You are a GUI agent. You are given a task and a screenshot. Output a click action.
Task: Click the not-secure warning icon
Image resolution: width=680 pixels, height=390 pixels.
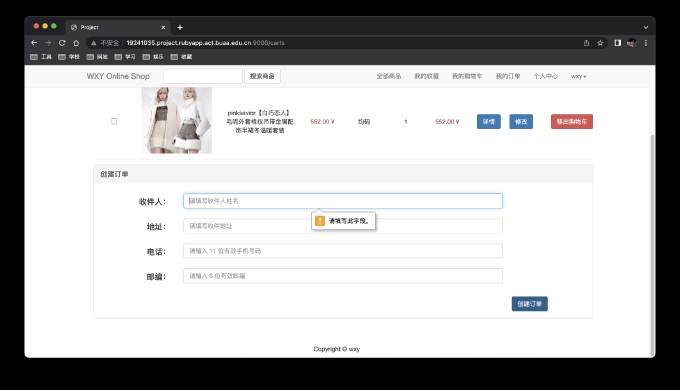tap(94, 43)
